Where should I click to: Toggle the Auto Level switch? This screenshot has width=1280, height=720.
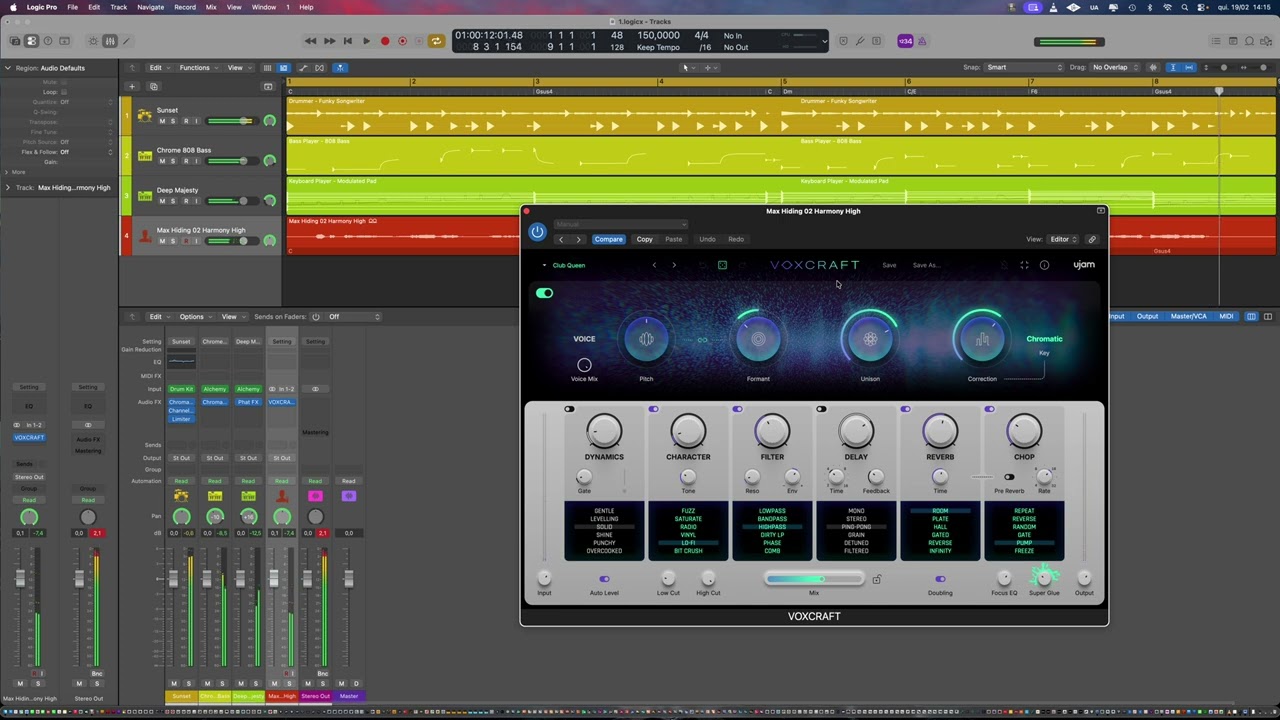click(x=604, y=579)
